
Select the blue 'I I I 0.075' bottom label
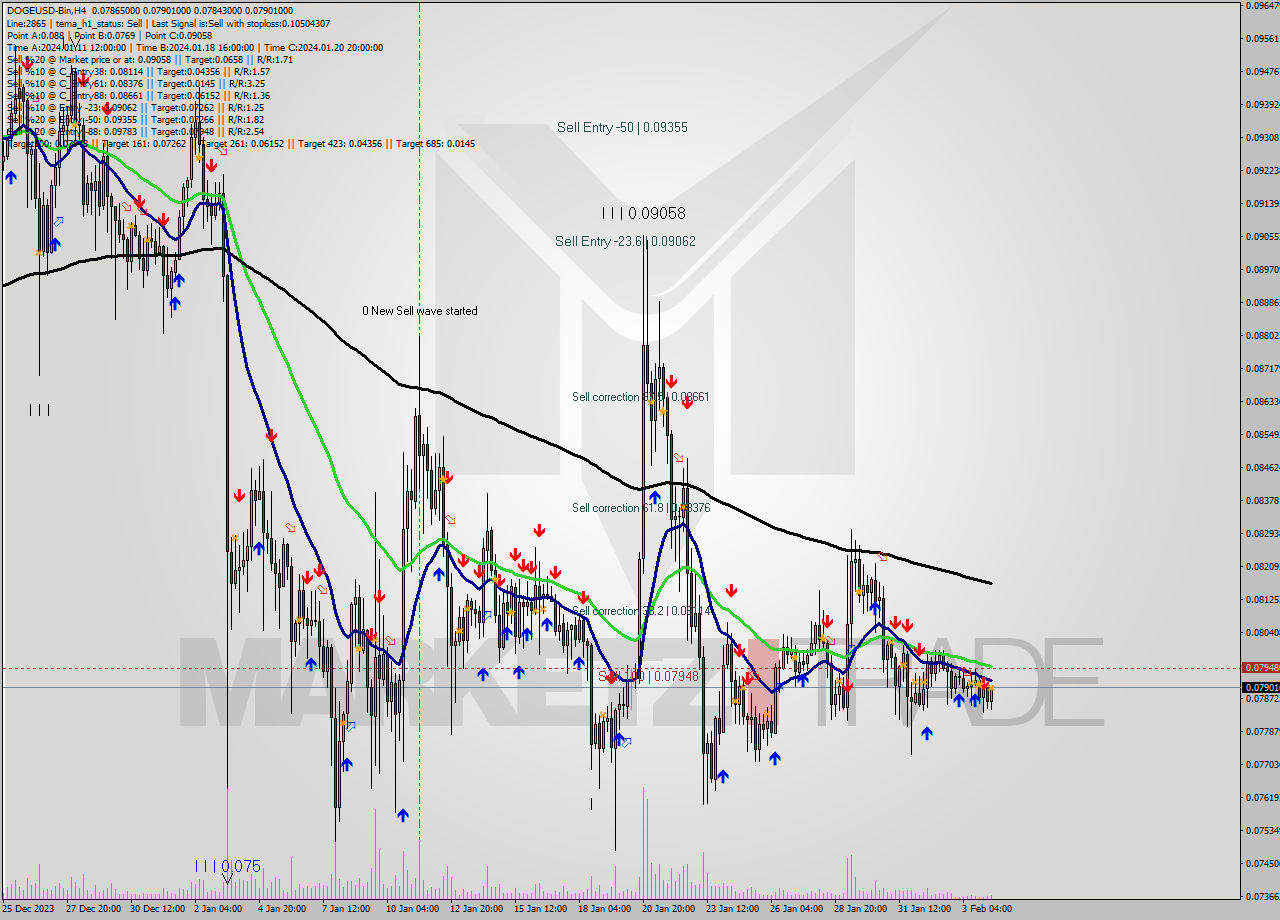click(x=227, y=866)
